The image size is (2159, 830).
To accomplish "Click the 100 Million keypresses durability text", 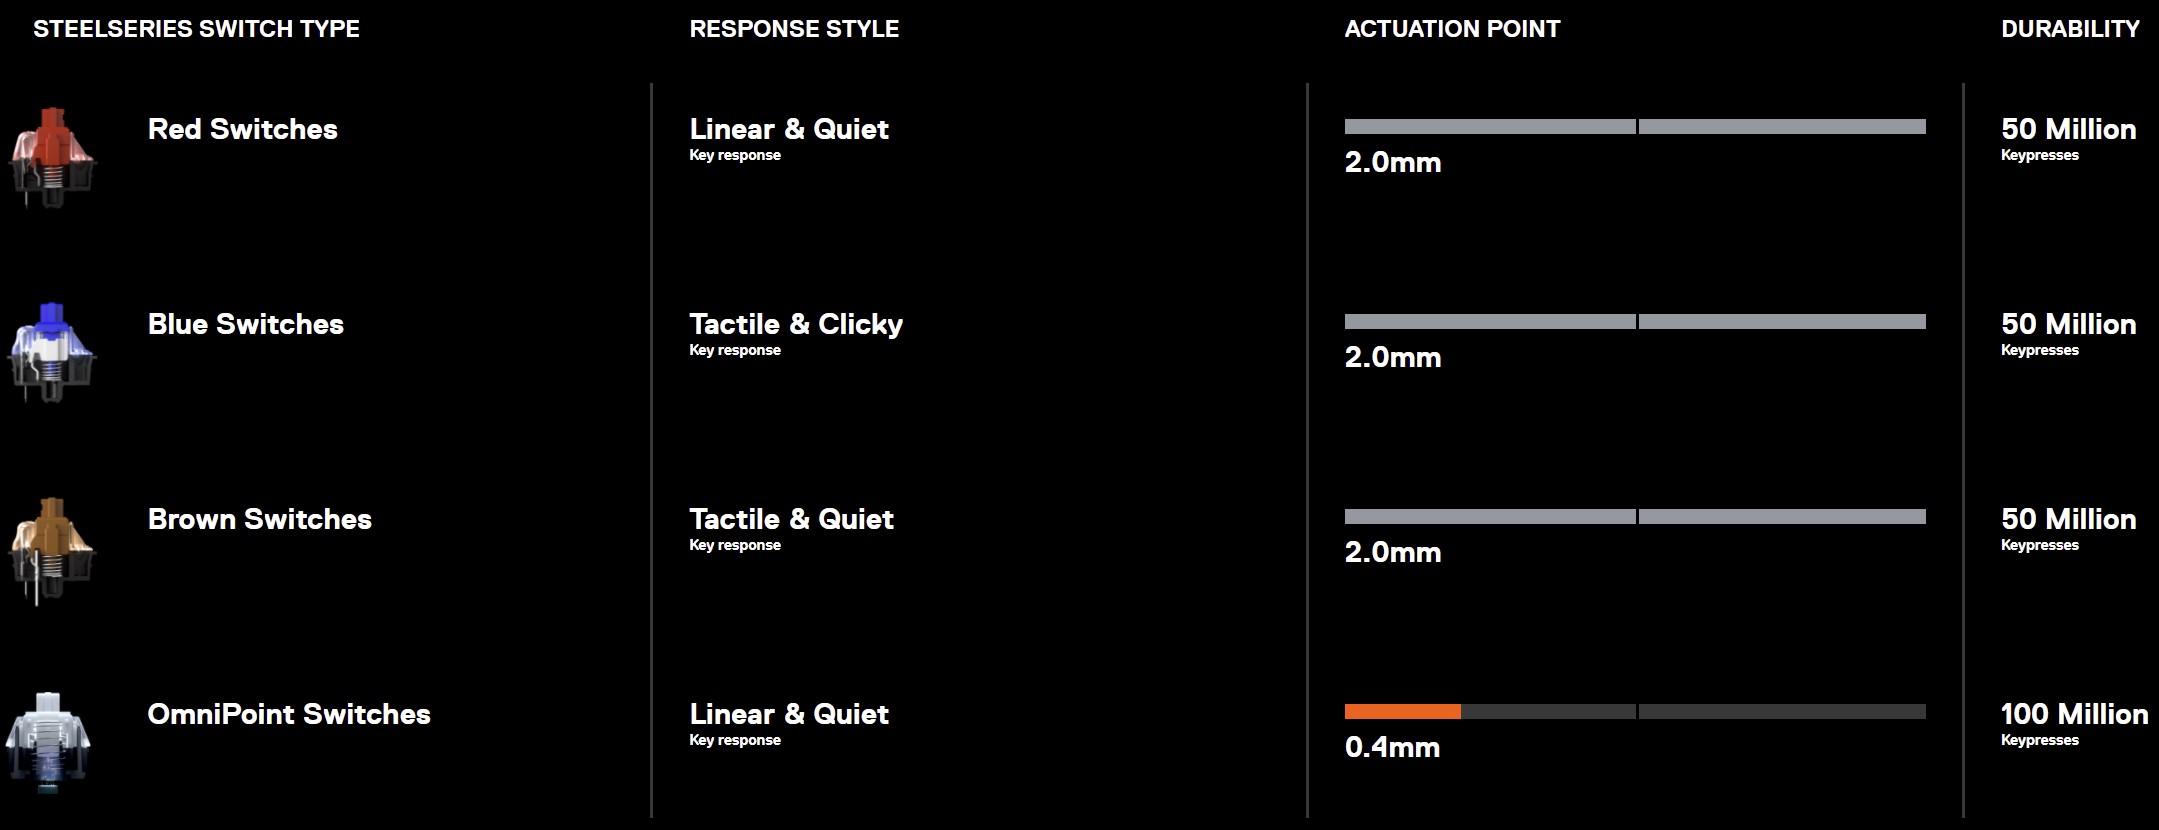I will coord(2074,724).
